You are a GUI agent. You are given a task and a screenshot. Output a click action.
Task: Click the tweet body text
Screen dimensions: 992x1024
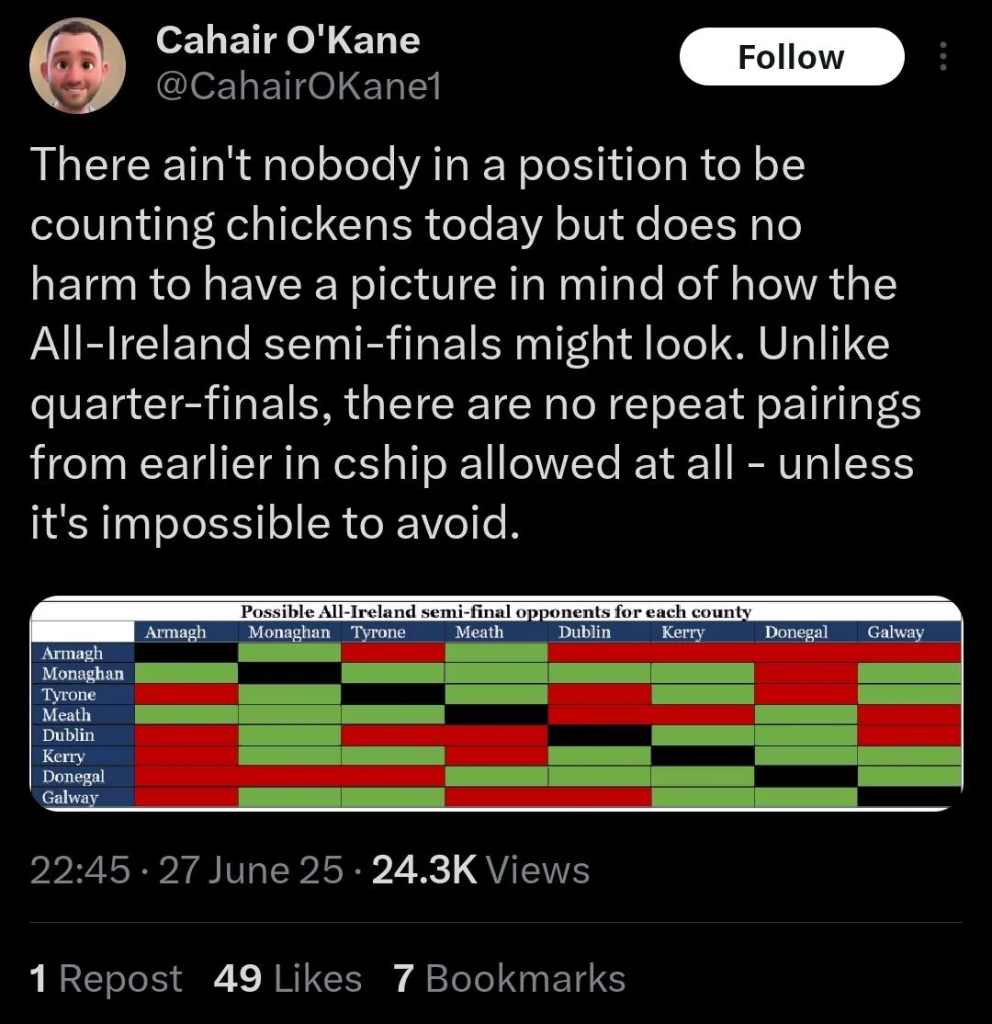tap(475, 343)
